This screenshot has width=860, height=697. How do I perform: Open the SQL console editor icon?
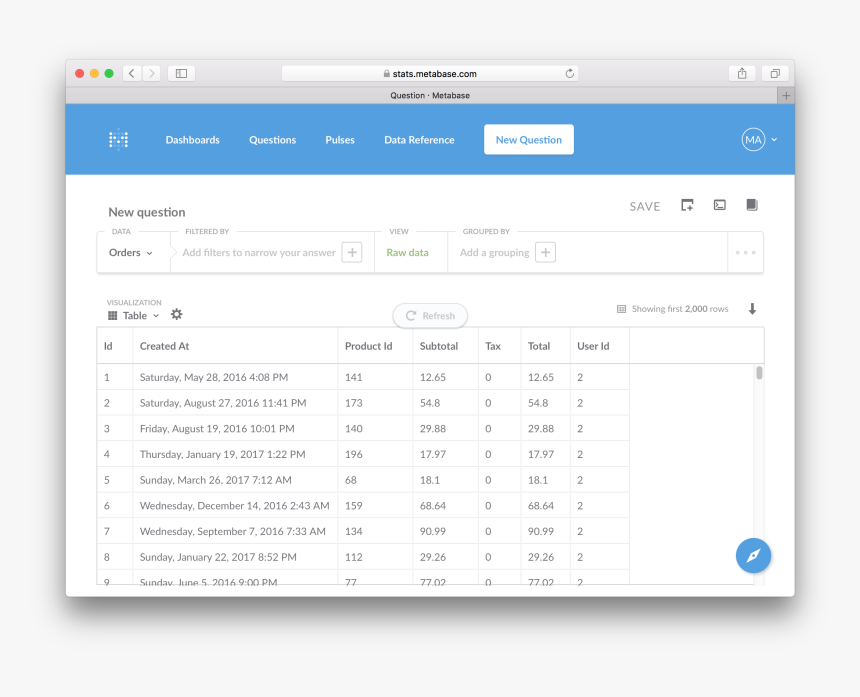tap(719, 205)
